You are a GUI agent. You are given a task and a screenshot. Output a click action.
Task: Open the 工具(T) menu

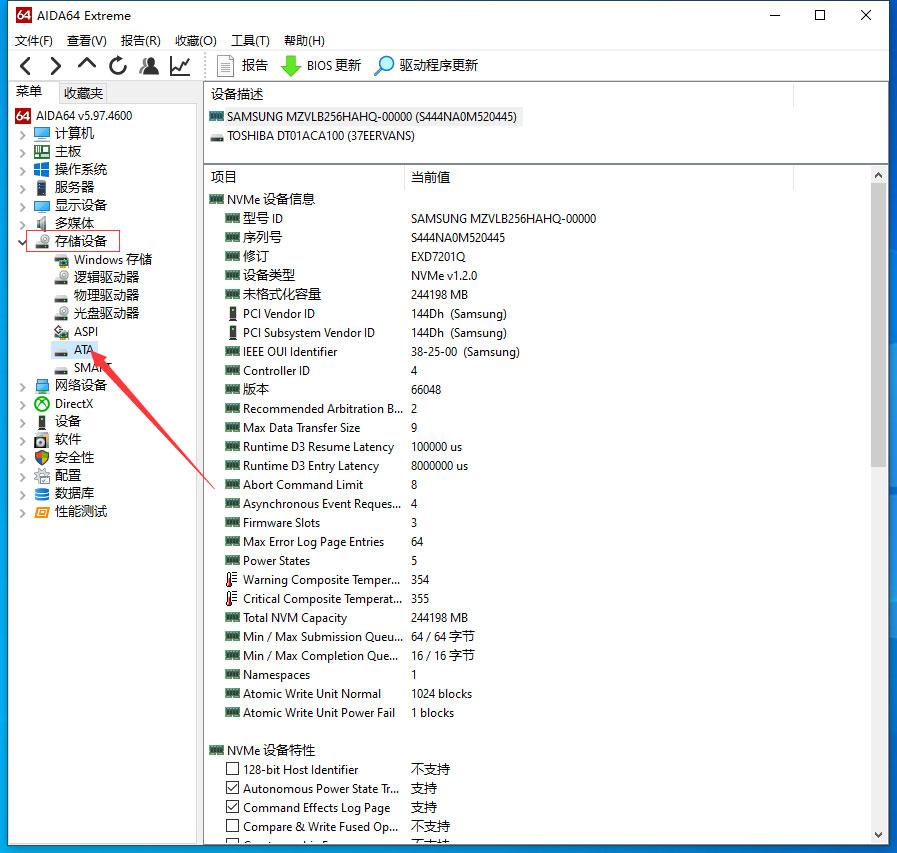(x=249, y=40)
